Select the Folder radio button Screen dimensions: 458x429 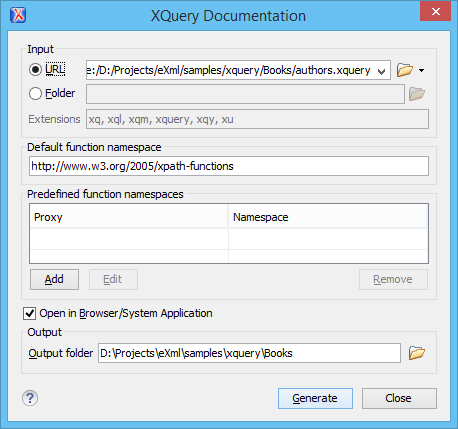(35, 94)
